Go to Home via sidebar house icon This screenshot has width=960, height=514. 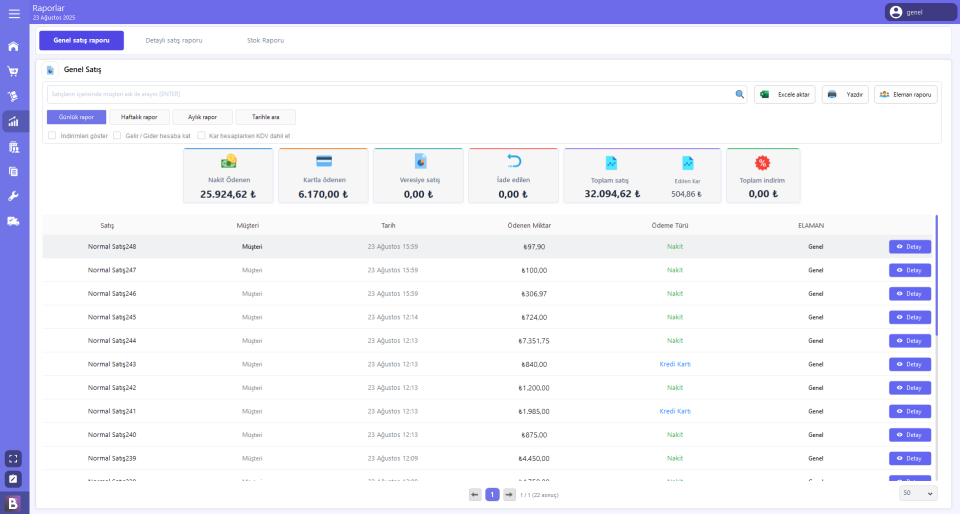point(14,46)
